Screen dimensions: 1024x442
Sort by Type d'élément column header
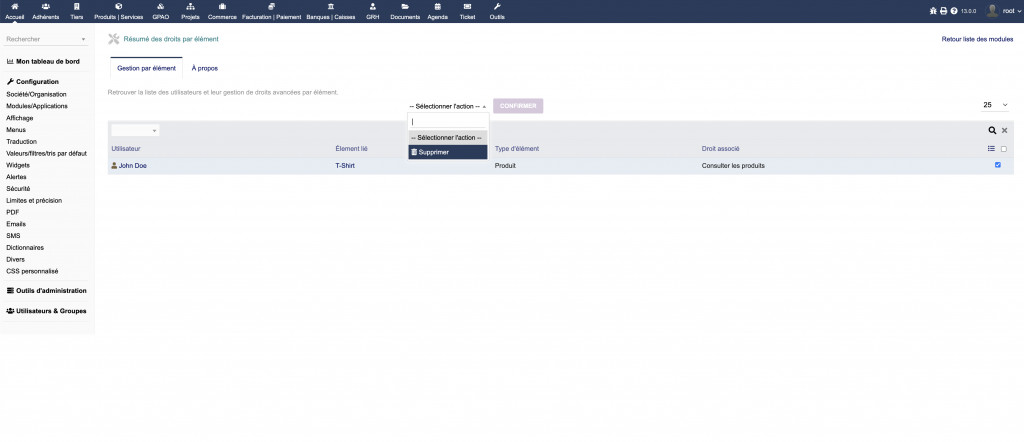[x=517, y=149]
